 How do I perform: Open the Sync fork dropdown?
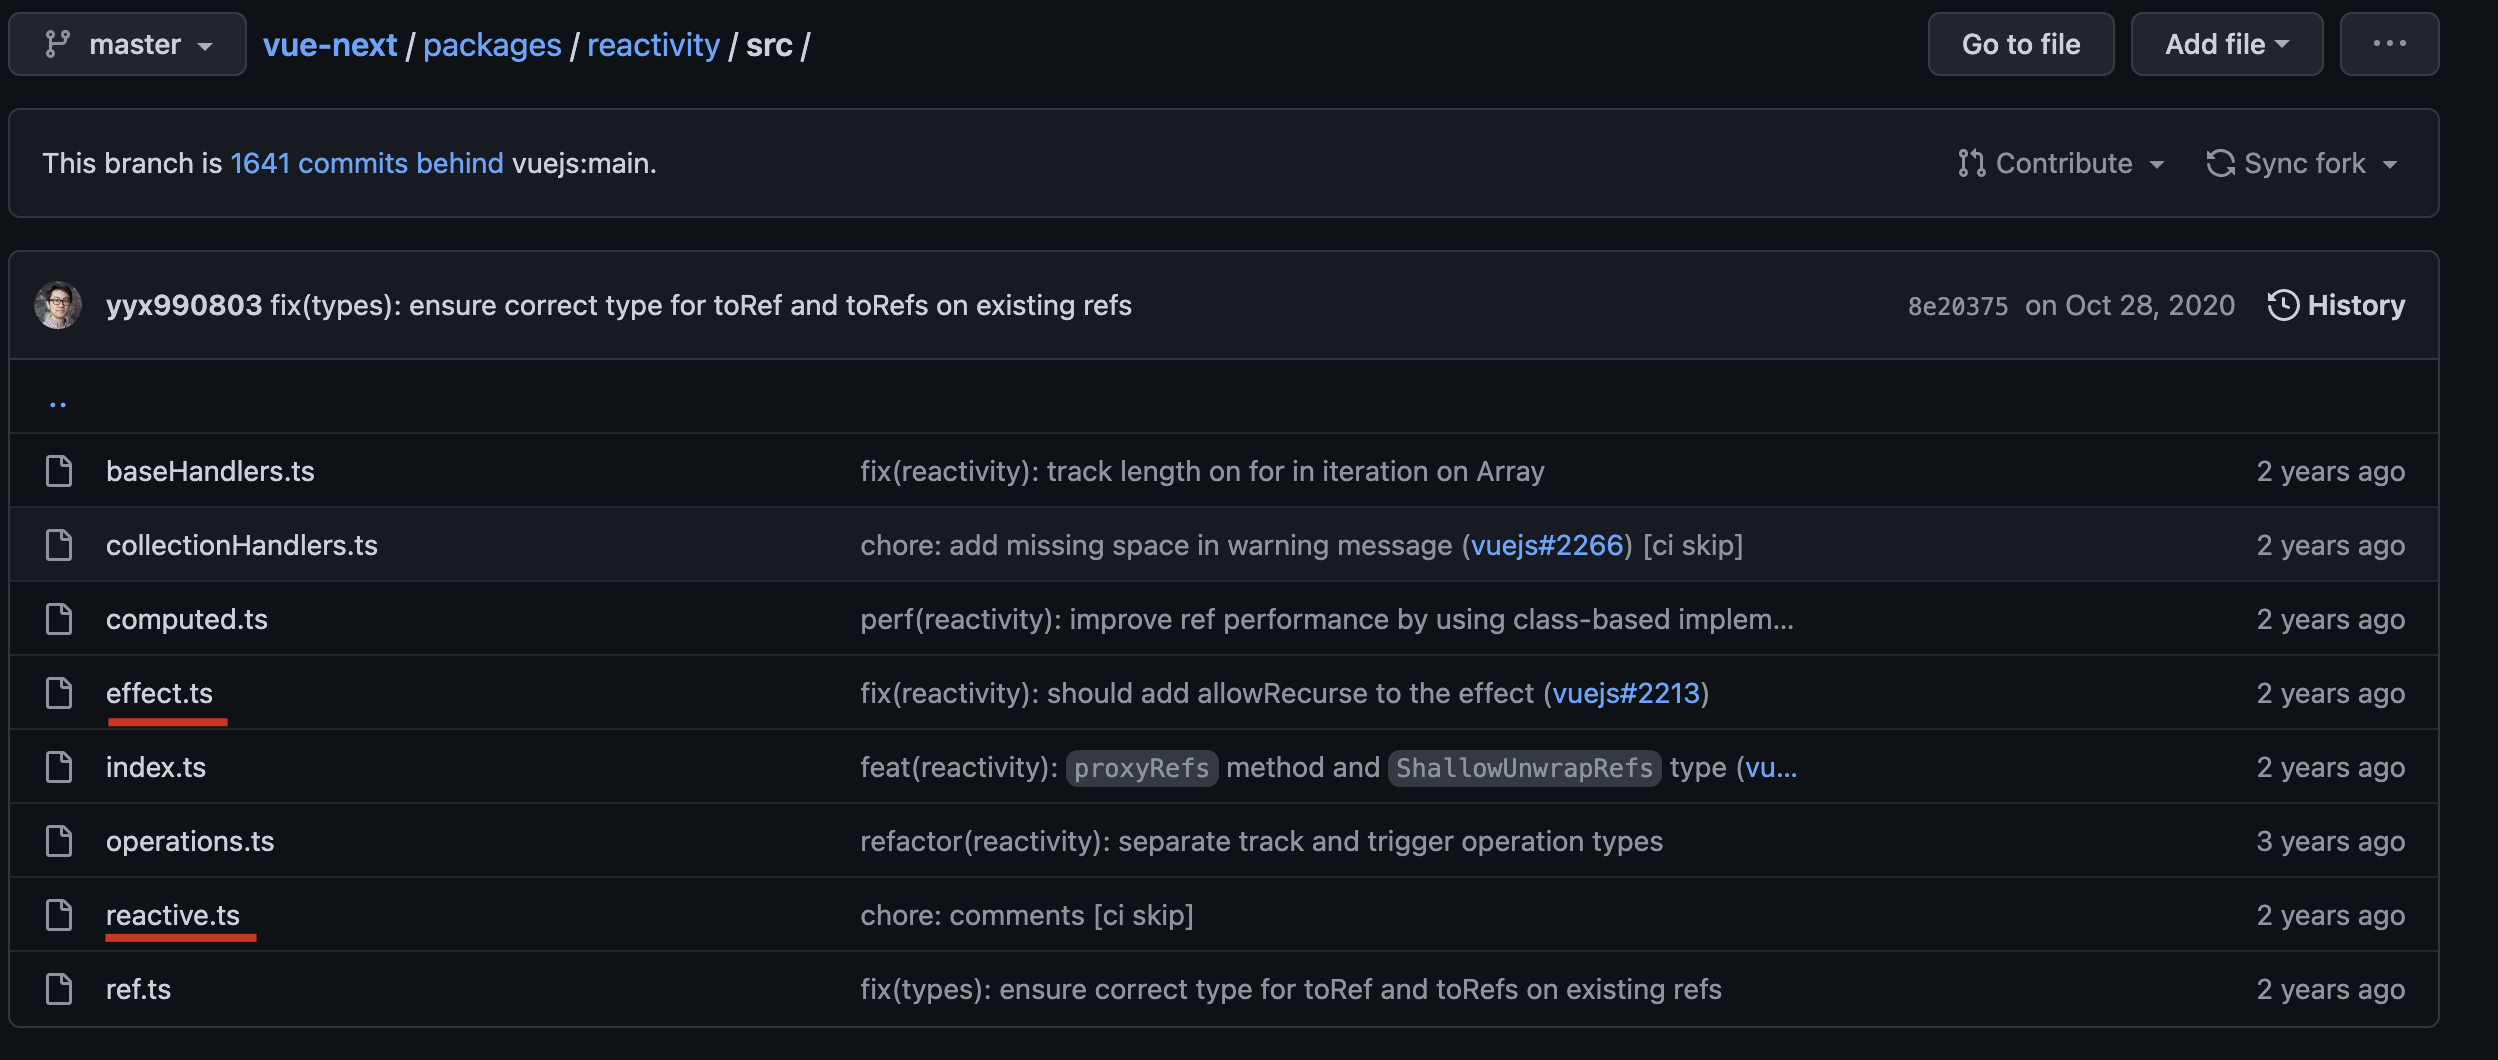pyautogui.click(x=2302, y=163)
